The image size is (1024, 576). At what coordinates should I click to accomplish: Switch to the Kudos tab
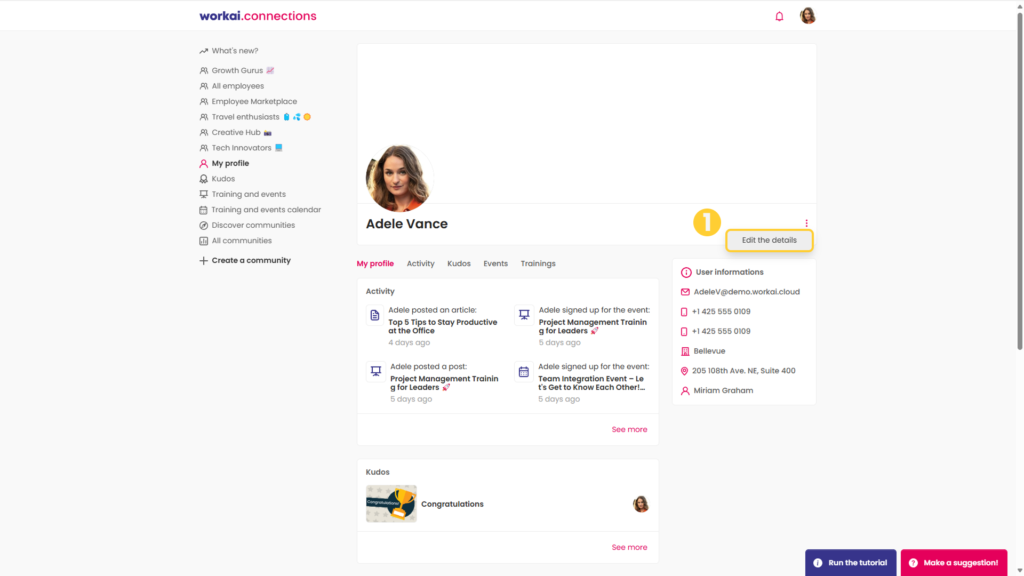[459, 264]
